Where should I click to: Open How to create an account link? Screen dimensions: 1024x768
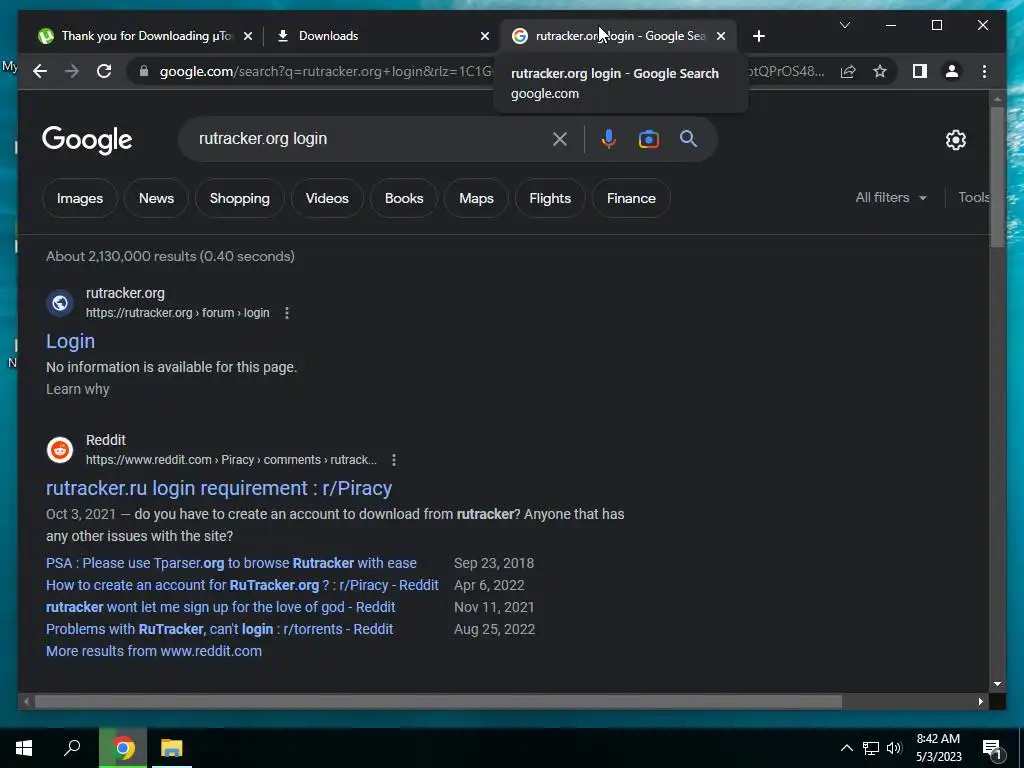[x=242, y=585]
